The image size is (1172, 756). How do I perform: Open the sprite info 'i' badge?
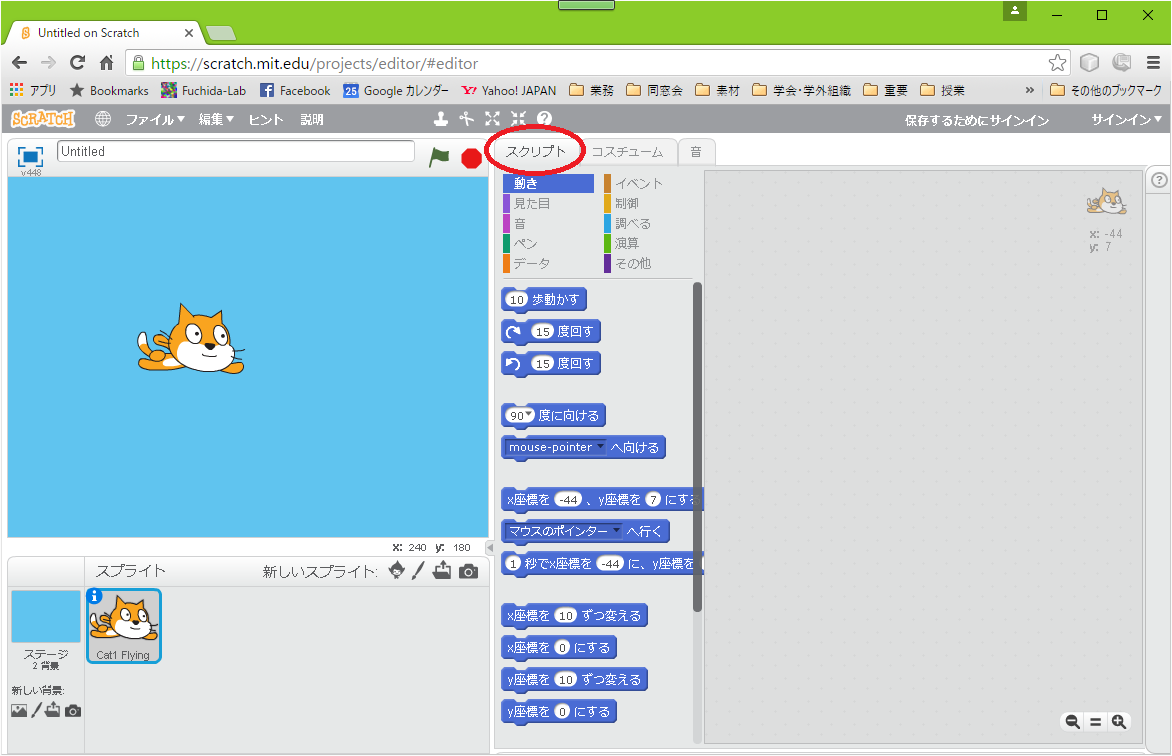(x=96, y=596)
